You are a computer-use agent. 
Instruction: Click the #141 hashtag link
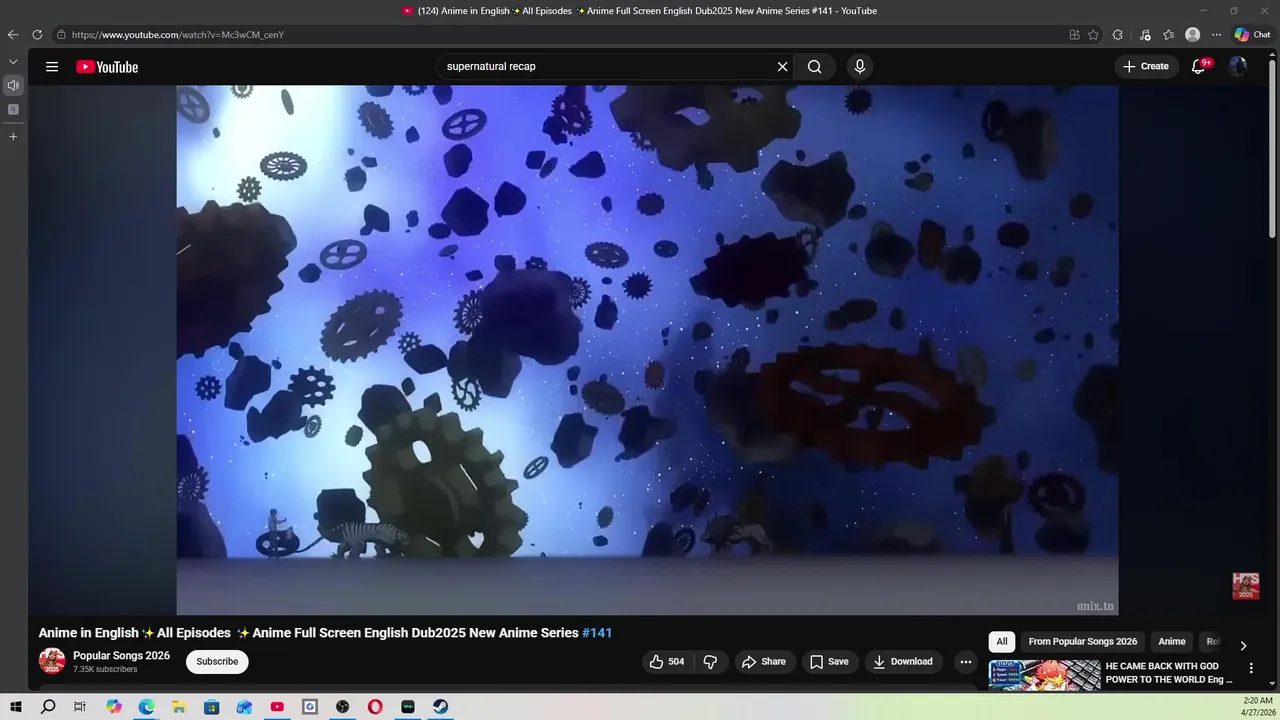click(x=597, y=633)
